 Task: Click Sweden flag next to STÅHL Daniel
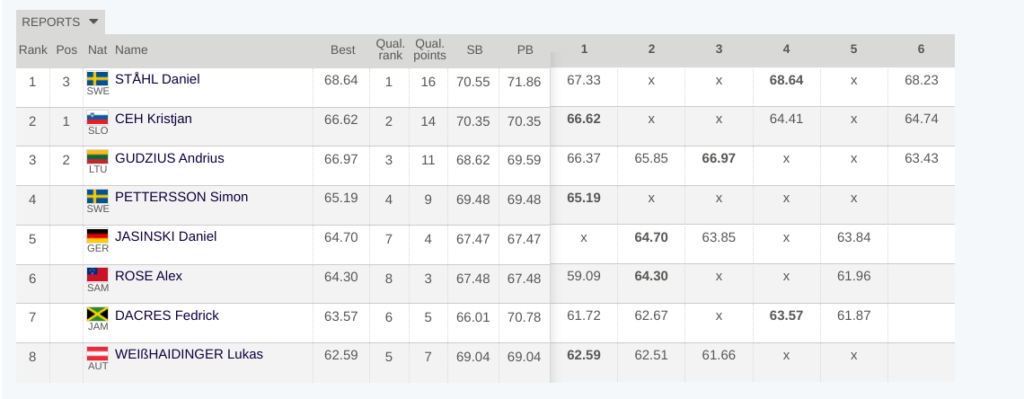coord(97,79)
